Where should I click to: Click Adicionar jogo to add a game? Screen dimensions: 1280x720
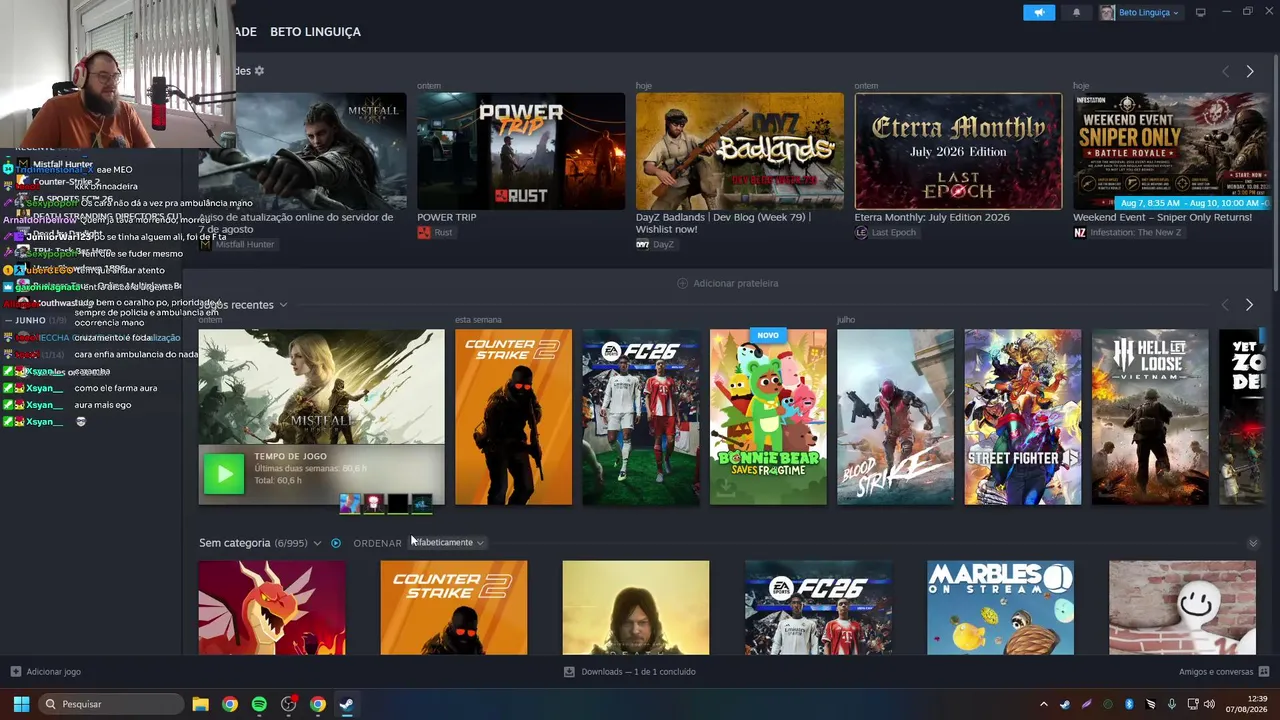[46, 672]
